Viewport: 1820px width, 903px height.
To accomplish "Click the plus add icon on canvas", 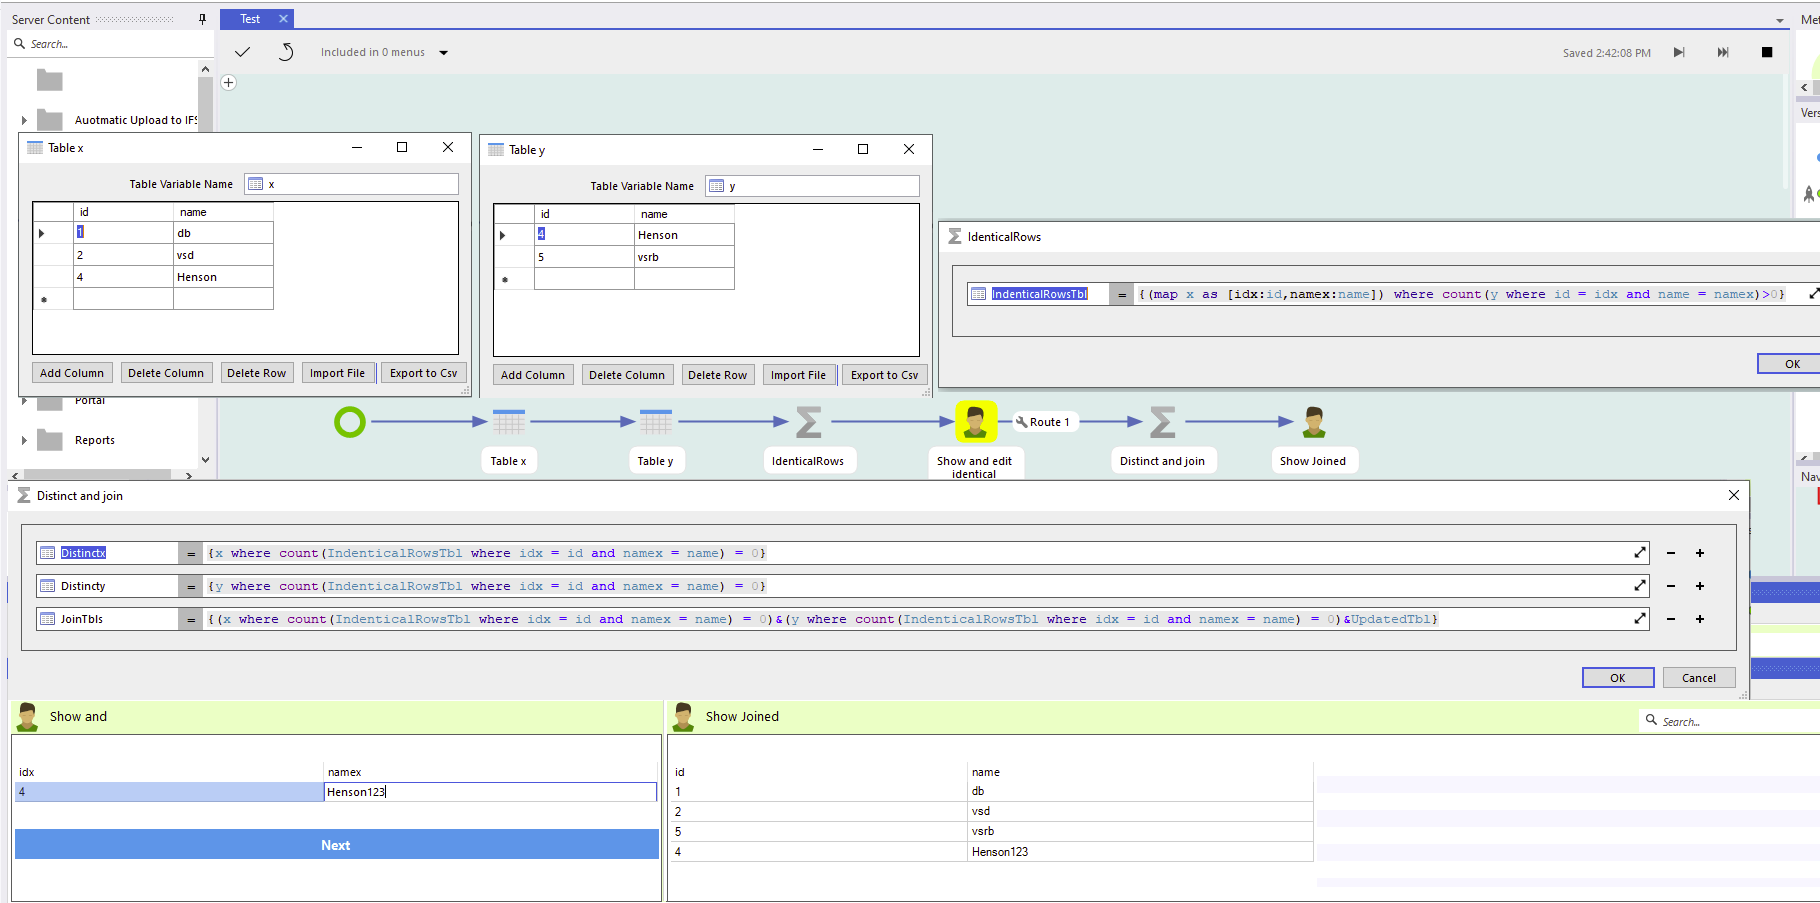I will [x=229, y=83].
